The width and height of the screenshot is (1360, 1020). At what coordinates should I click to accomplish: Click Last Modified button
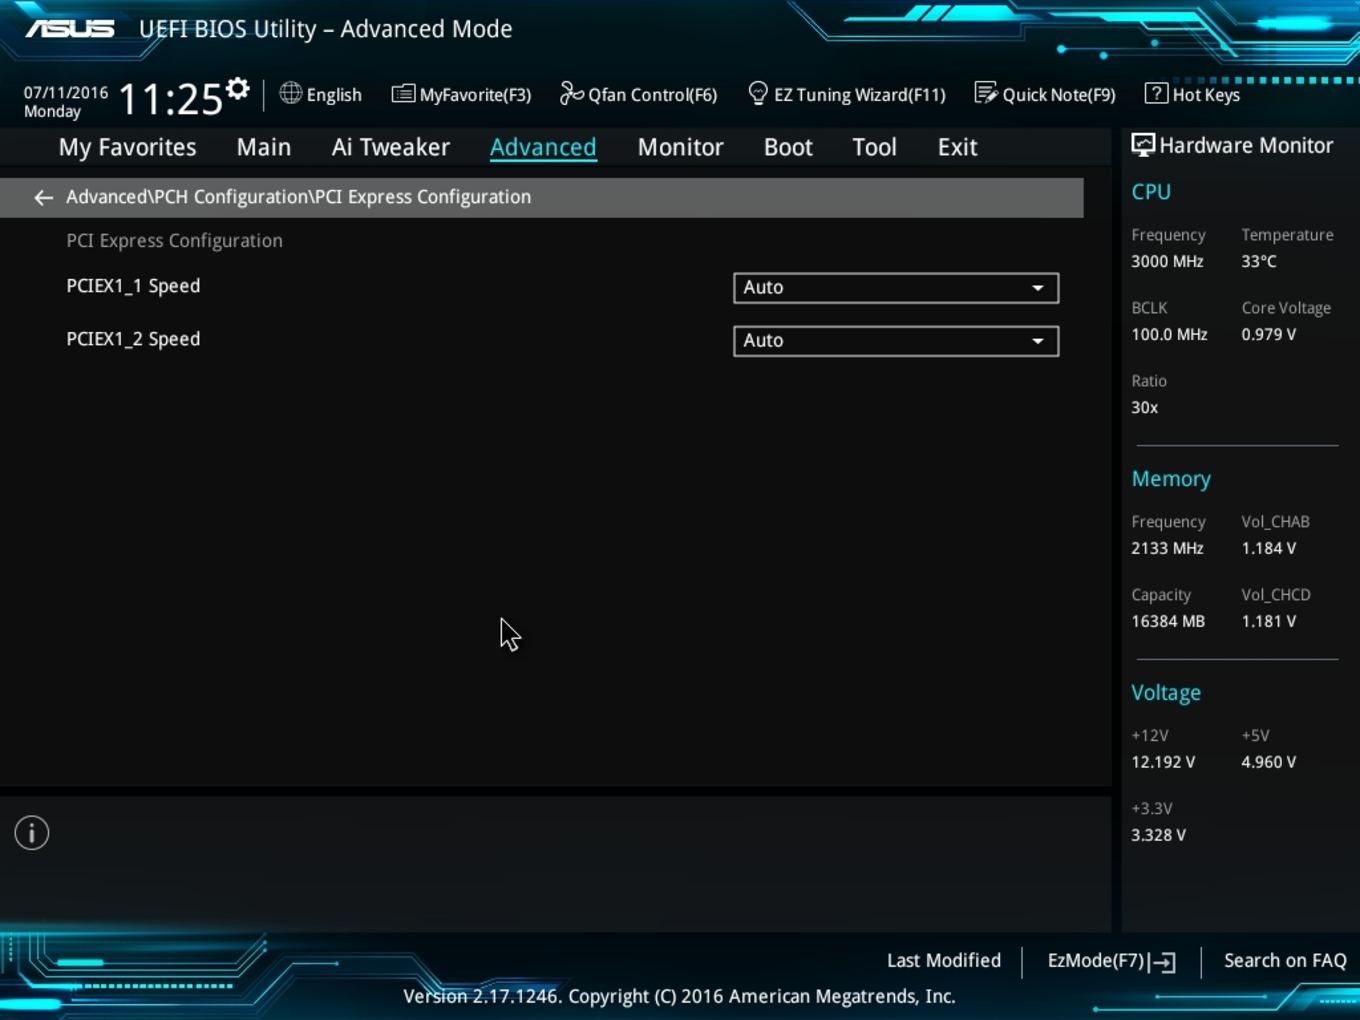[944, 960]
